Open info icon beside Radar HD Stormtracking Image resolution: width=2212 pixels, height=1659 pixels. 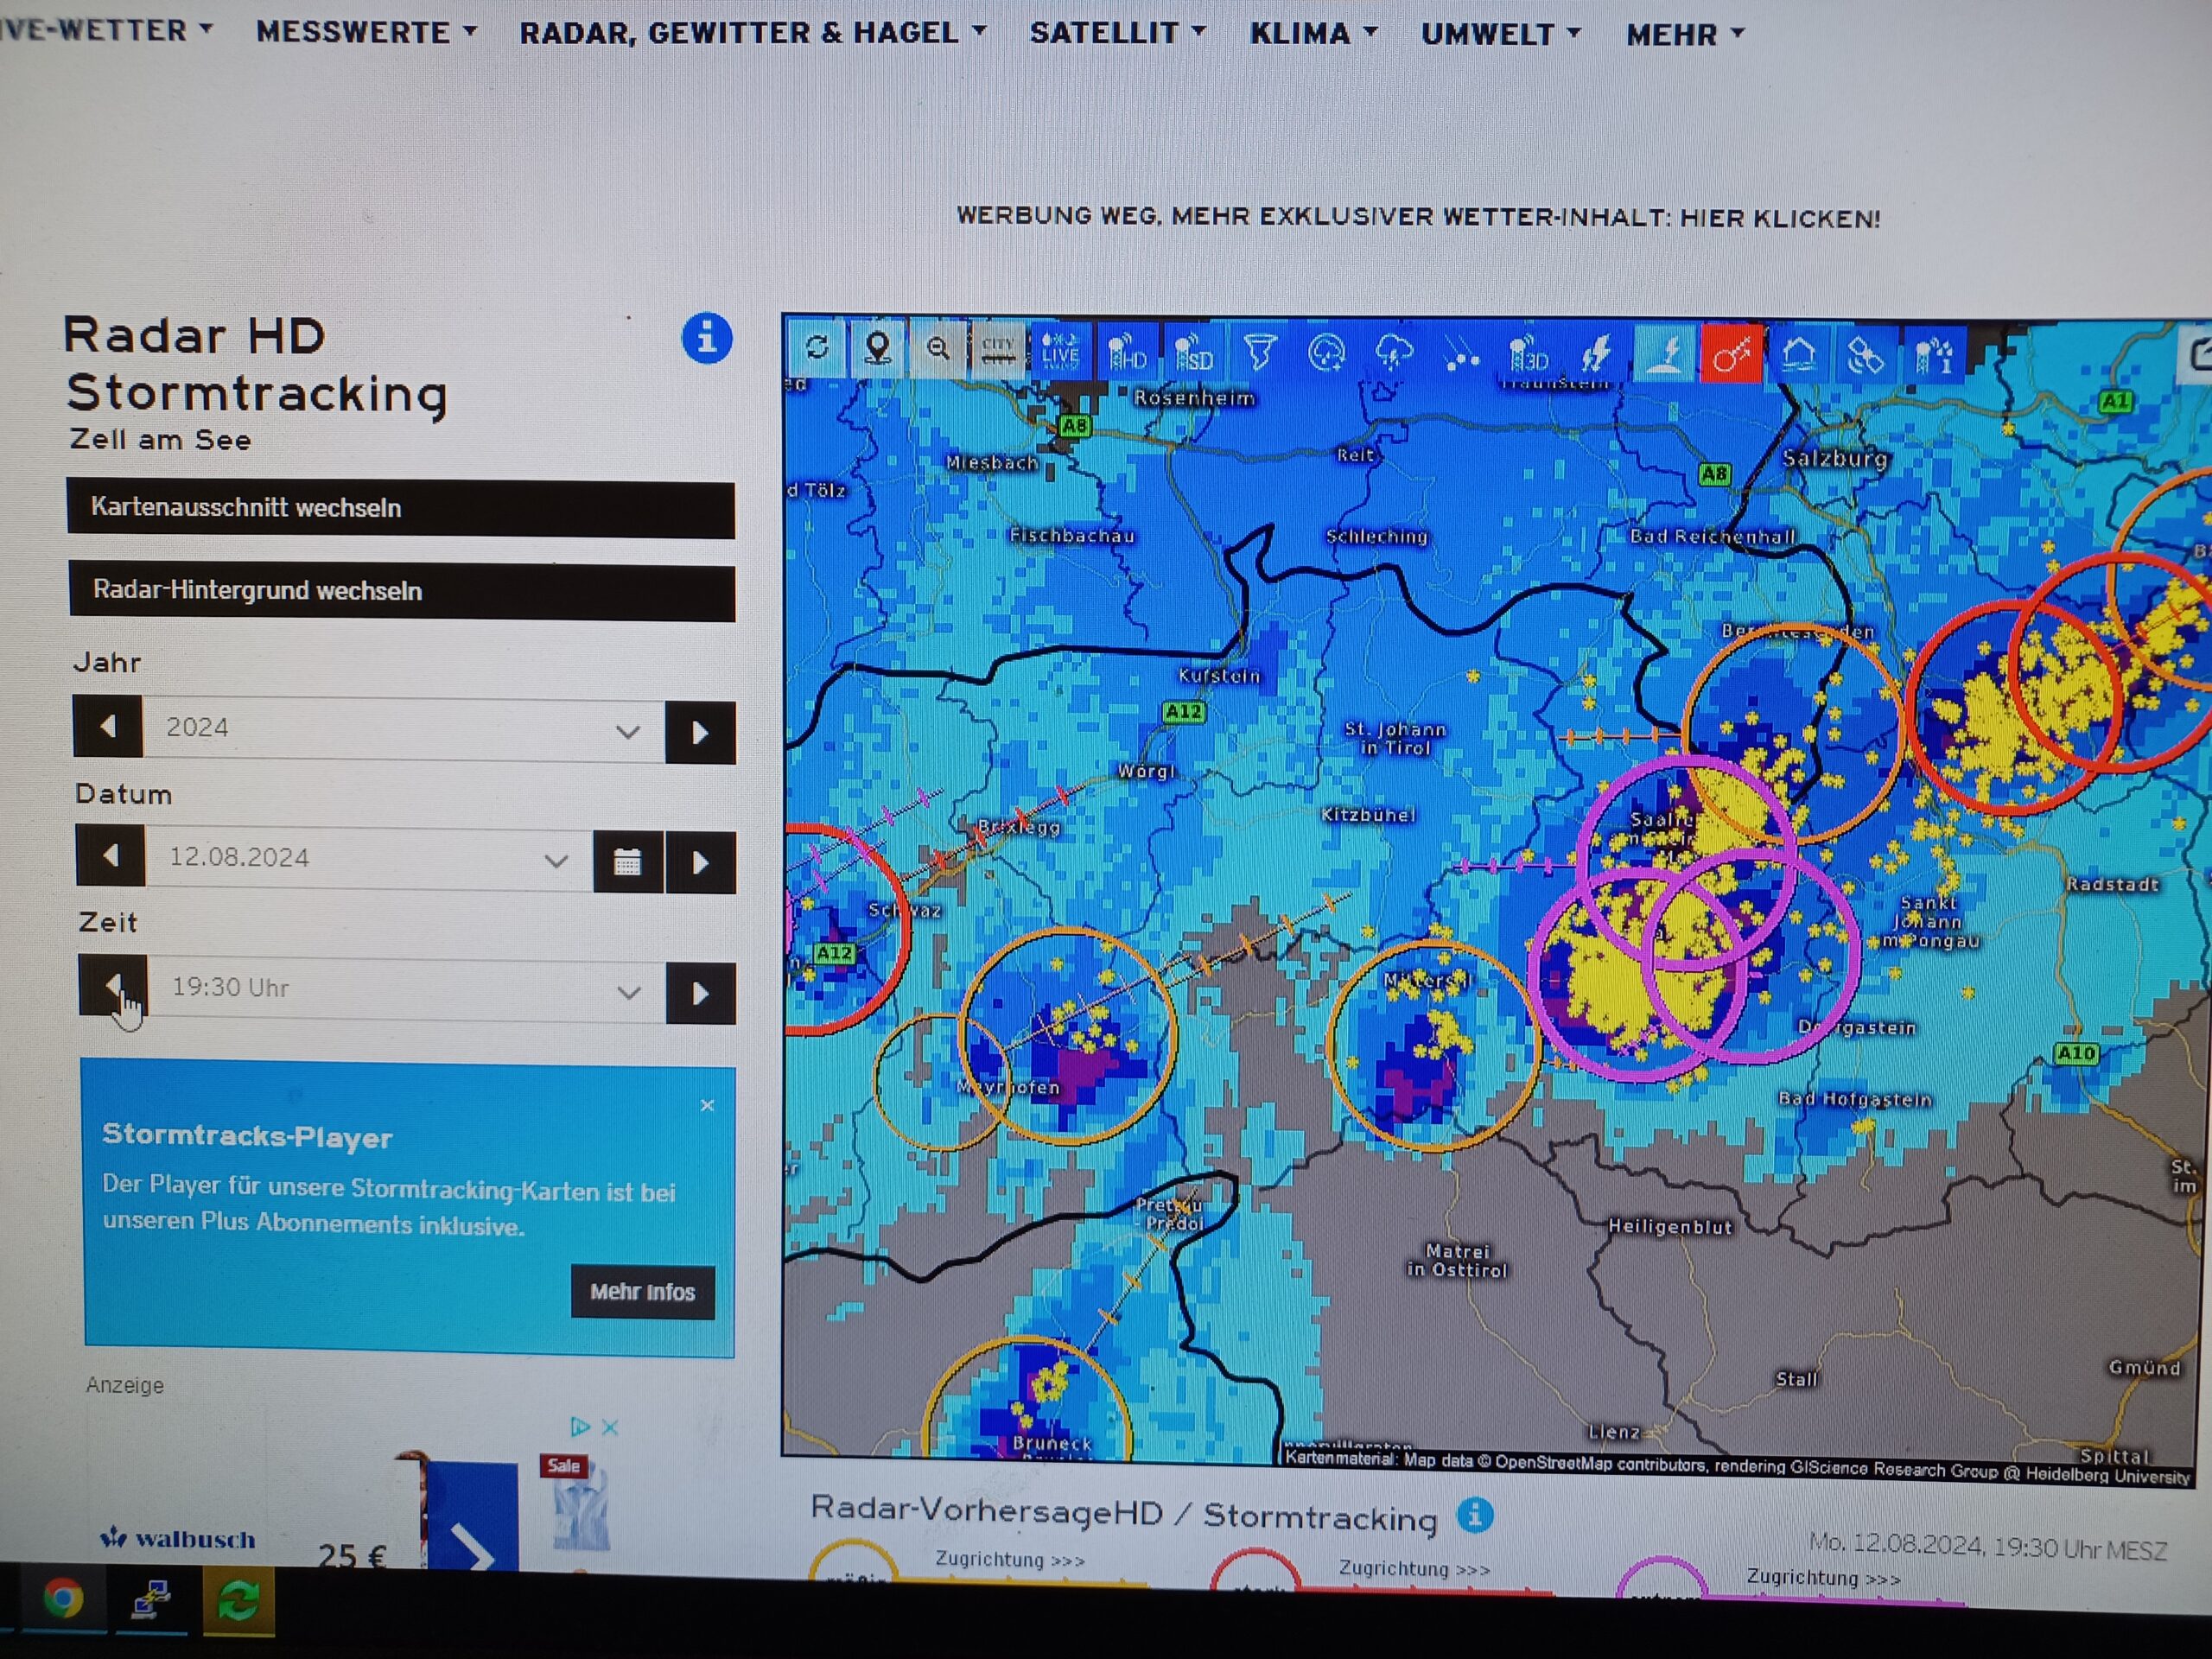click(x=706, y=338)
